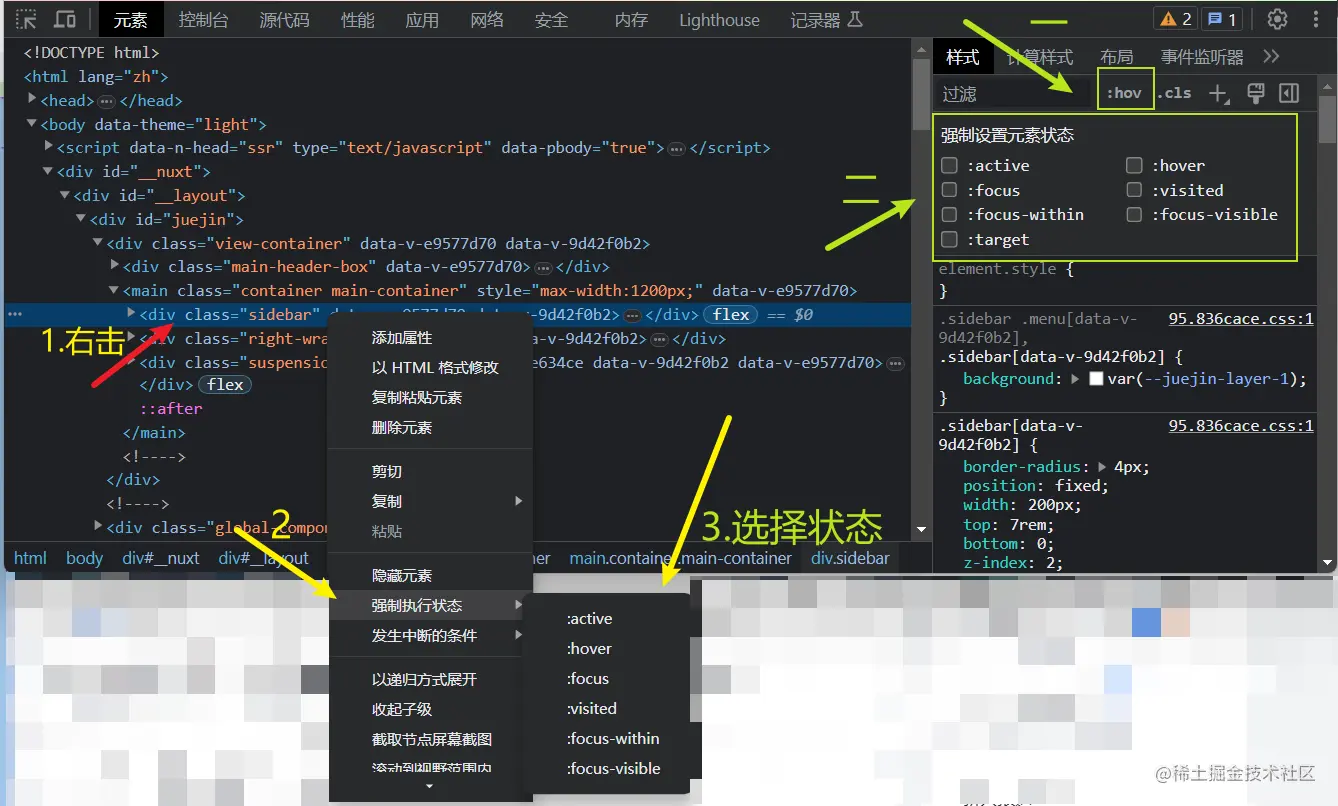Choose 隐藏元素 from context menu
1338x806 pixels.
402,576
